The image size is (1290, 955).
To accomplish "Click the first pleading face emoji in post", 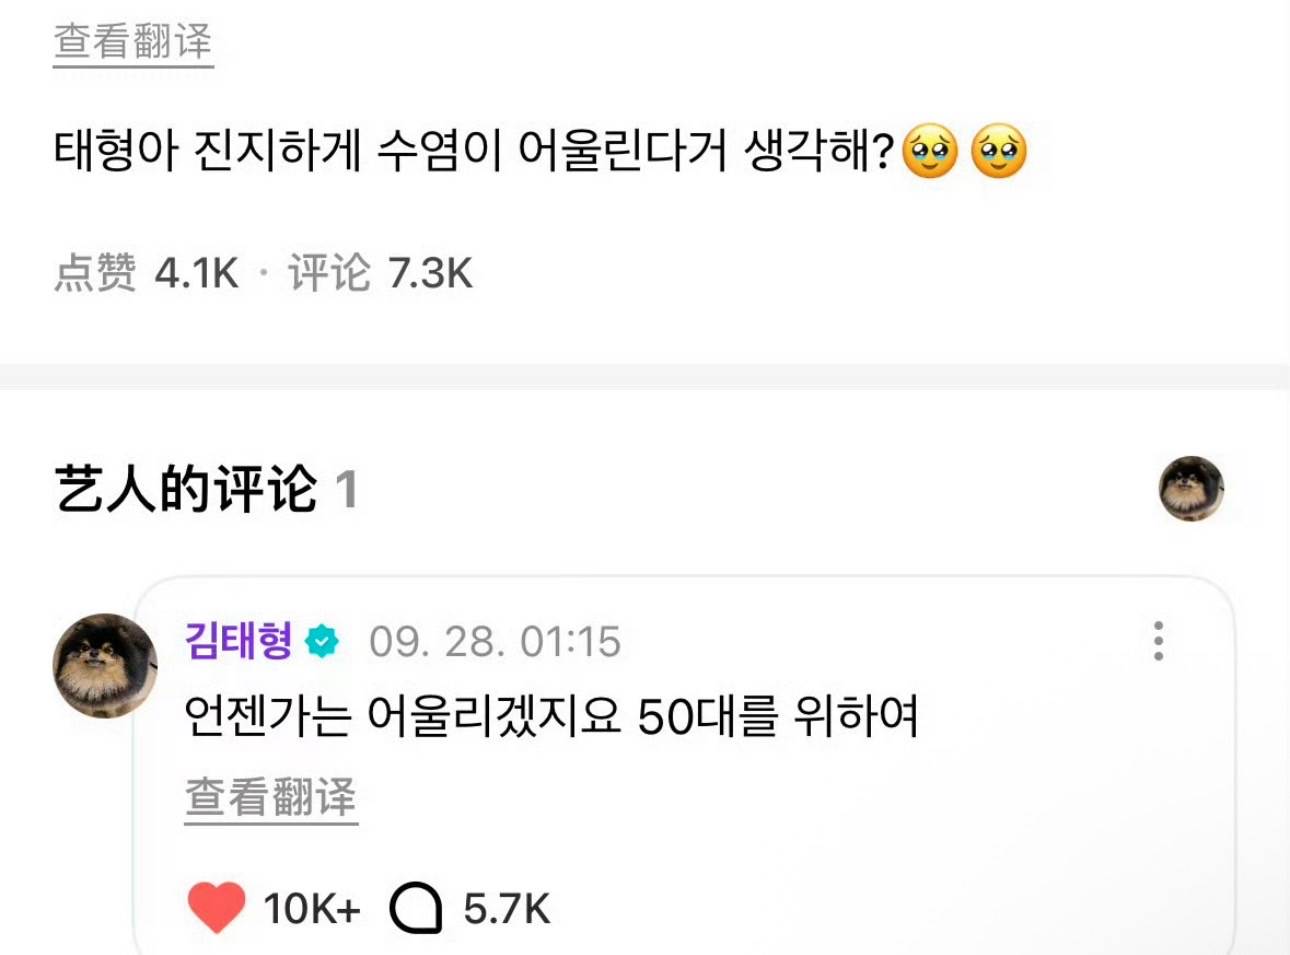I will (x=930, y=152).
